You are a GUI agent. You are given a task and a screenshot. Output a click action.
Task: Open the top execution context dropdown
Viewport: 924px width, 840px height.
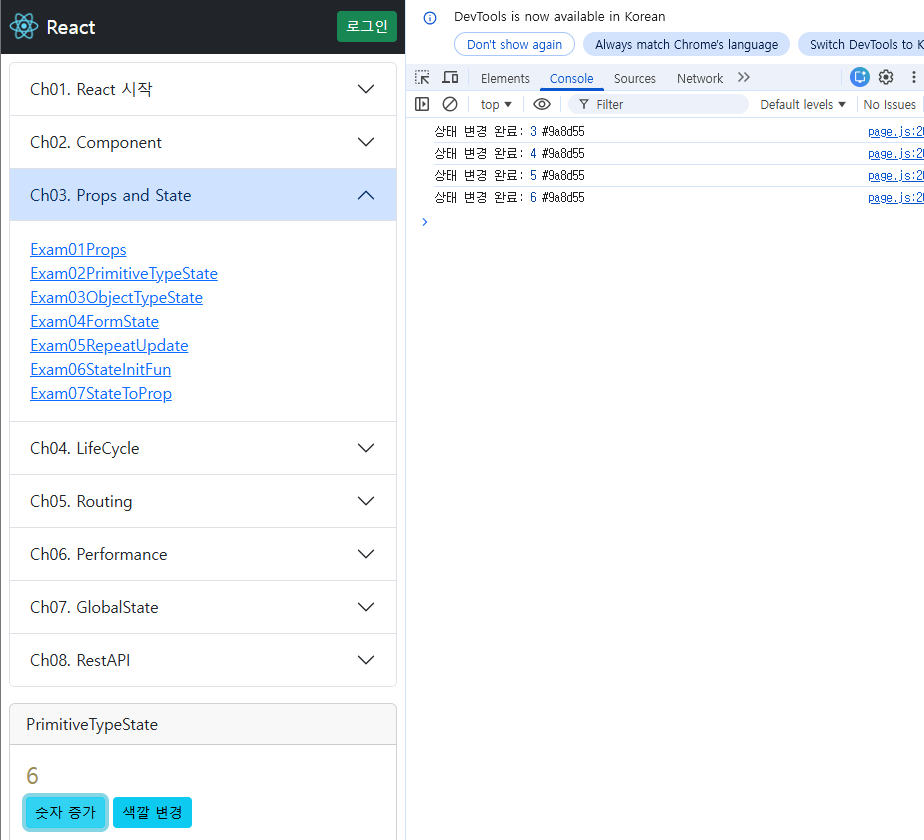point(496,104)
